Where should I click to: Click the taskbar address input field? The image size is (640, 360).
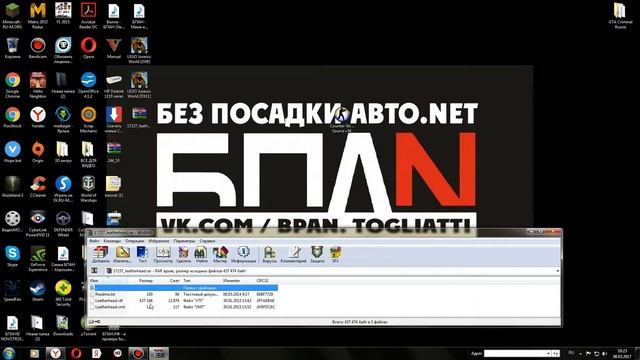[515, 353]
